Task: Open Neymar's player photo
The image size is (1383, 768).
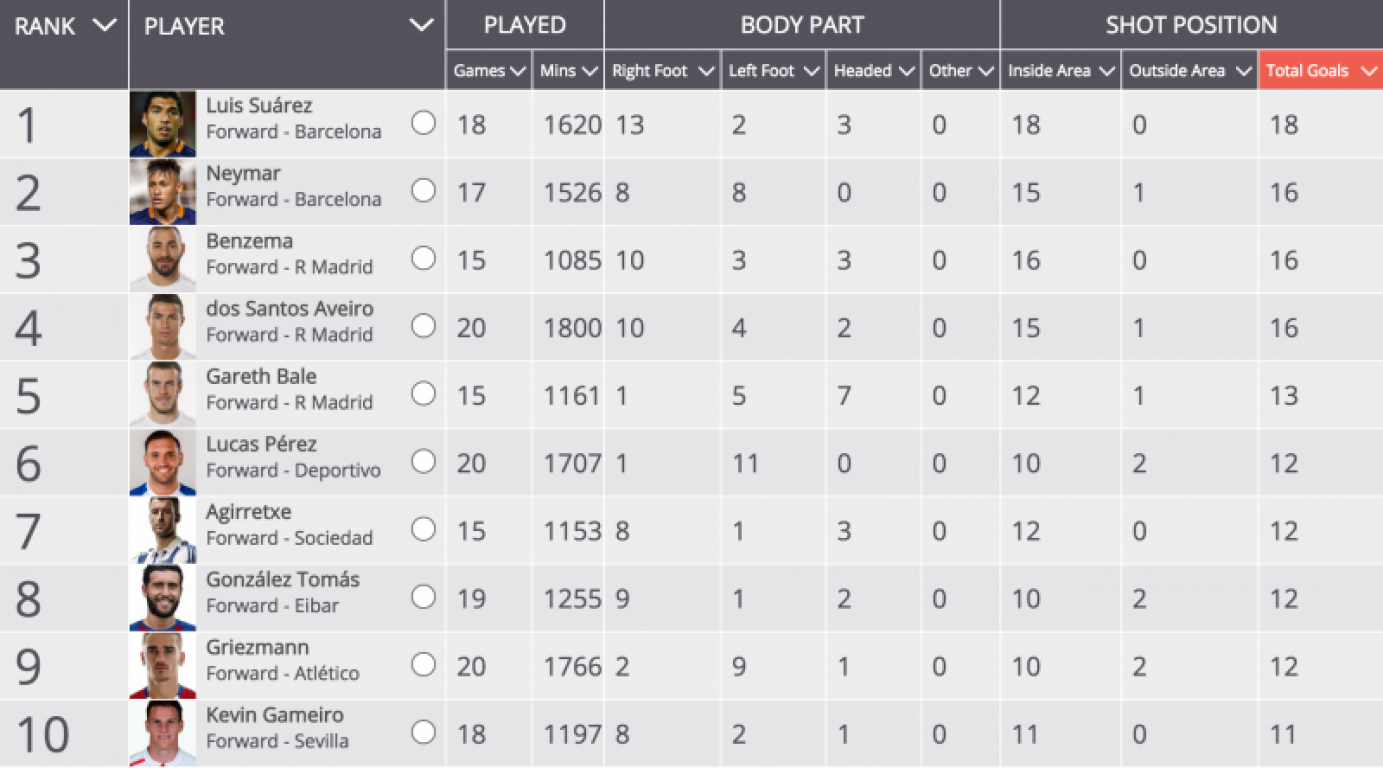Action: [163, 192]
